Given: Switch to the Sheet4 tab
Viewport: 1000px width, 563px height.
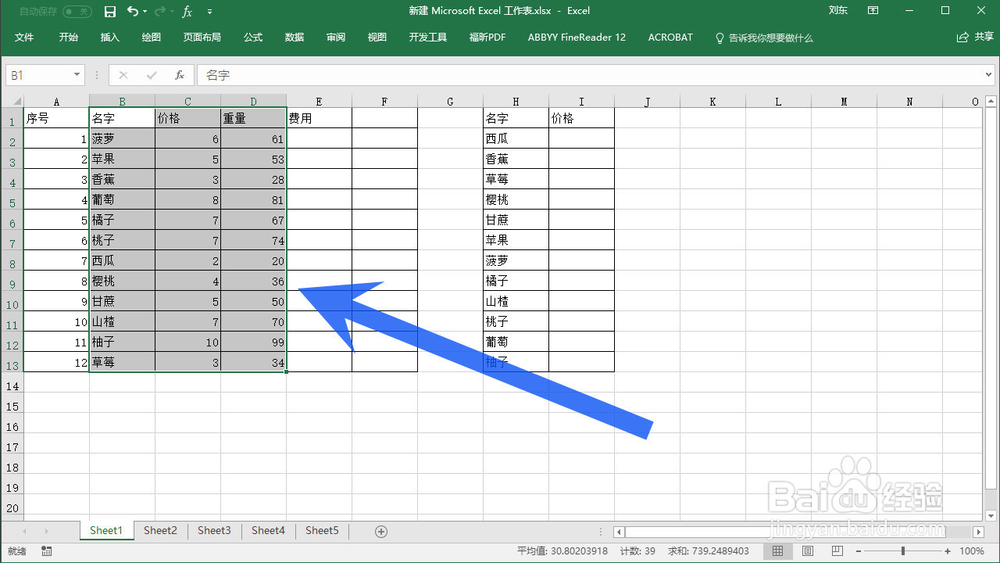Looking at the screenshot, I should point(268,530).
